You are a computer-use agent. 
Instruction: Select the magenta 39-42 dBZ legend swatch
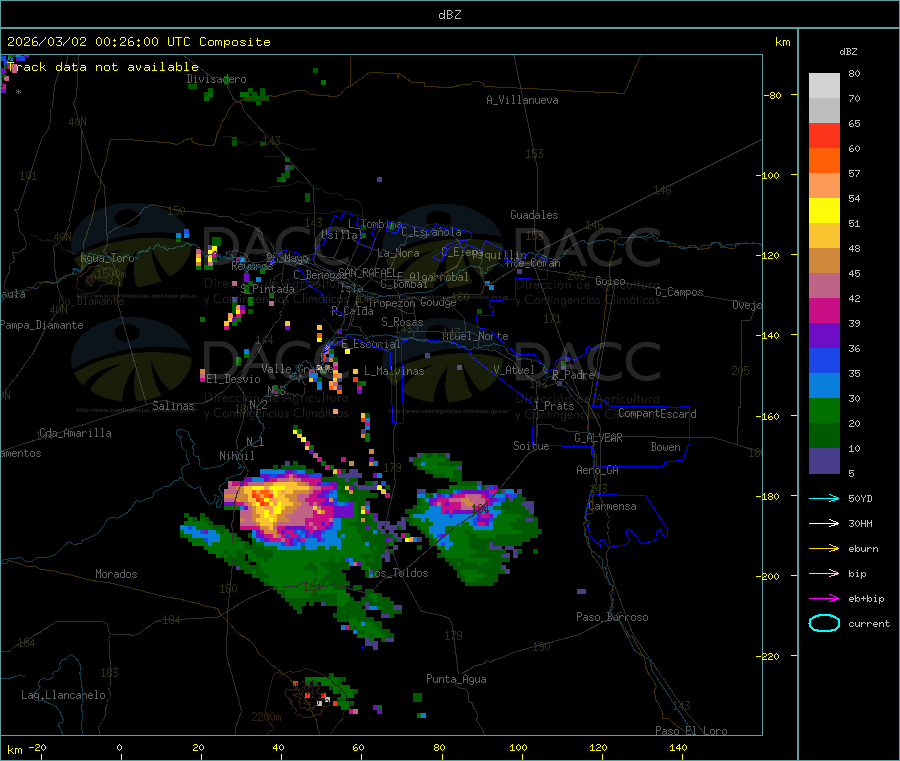[x=824, y=310]
